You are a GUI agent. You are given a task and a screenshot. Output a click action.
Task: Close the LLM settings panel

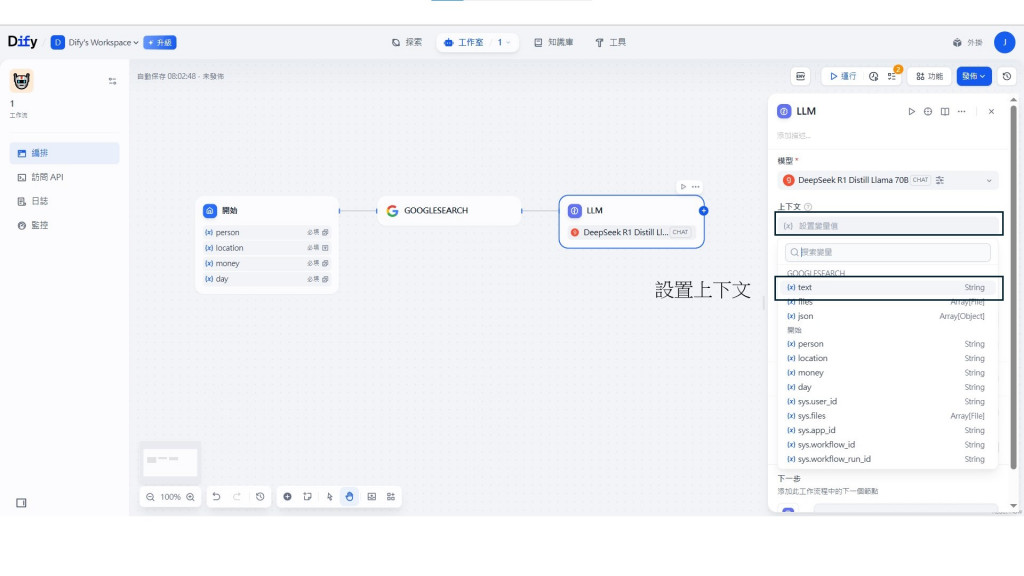991,112
